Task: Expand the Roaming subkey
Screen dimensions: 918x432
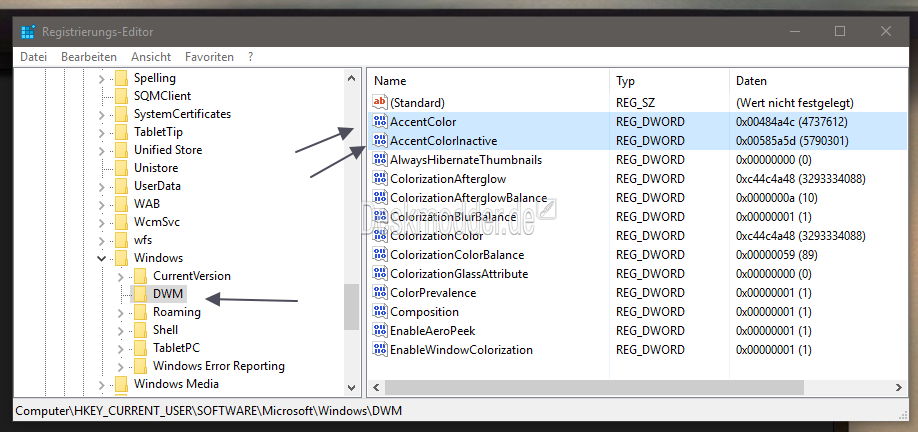Action: tap(121, 313)
